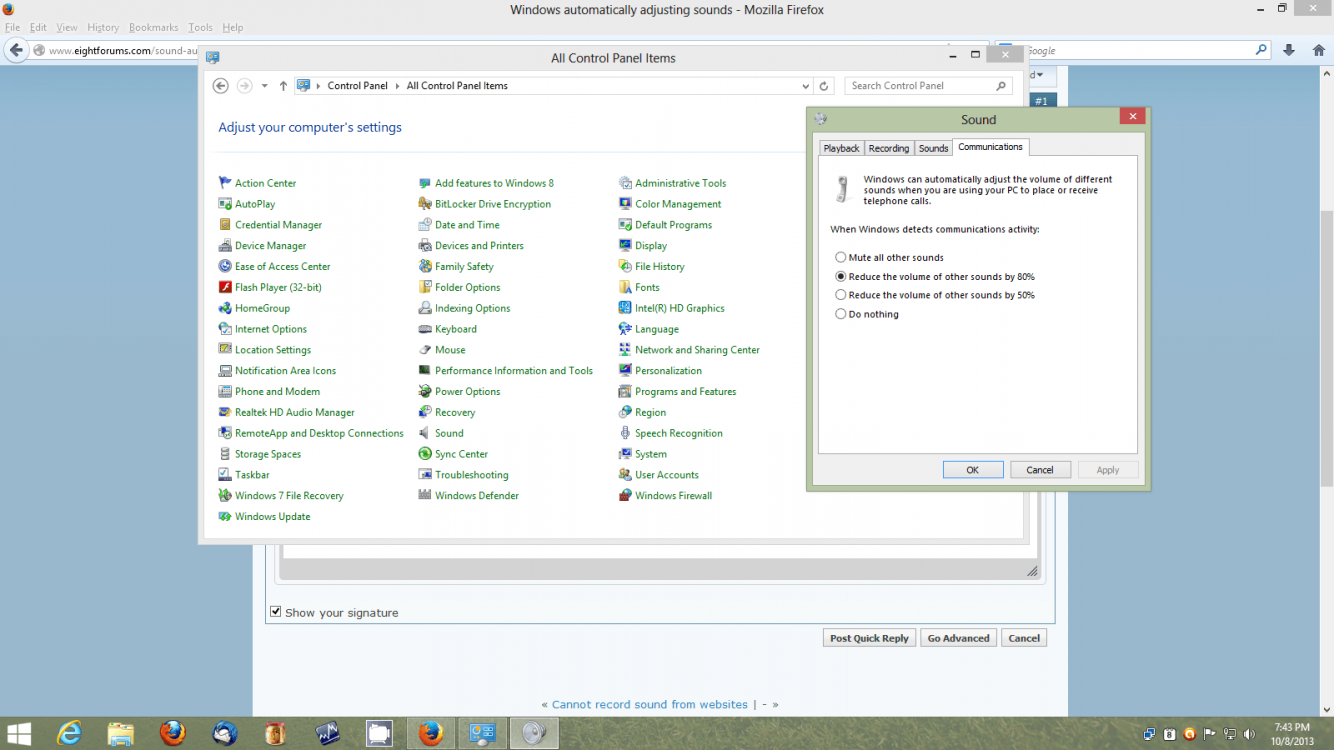1334x750 pixels.
Task: Open the Realtek HD Audio Manager icon
Action: [225, 412]
